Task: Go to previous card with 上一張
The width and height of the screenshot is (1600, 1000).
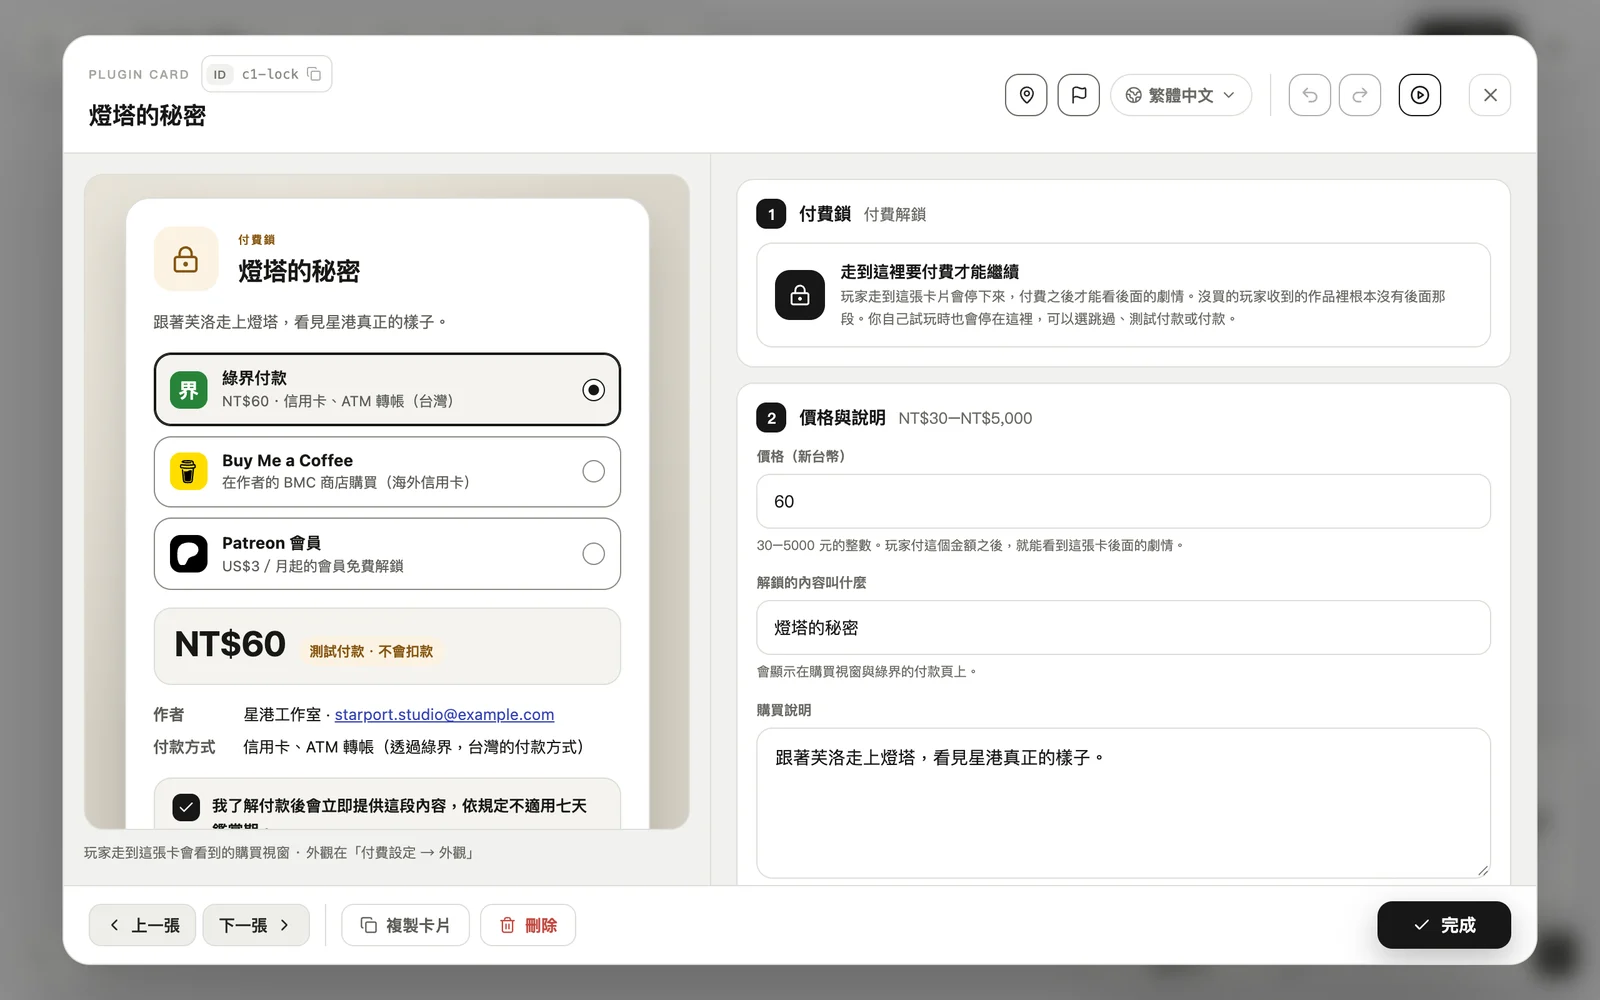Action: point(142,925)
